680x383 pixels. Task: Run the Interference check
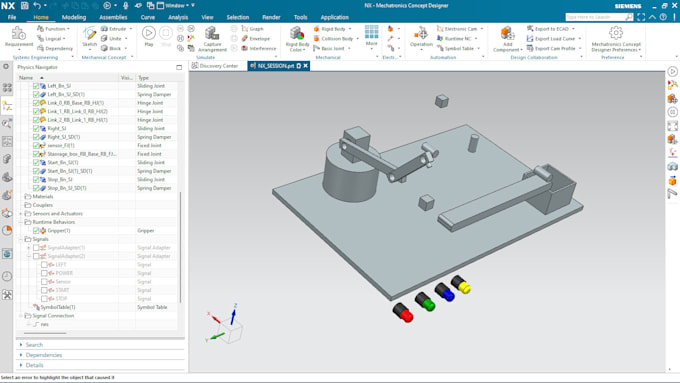(259, 49)
